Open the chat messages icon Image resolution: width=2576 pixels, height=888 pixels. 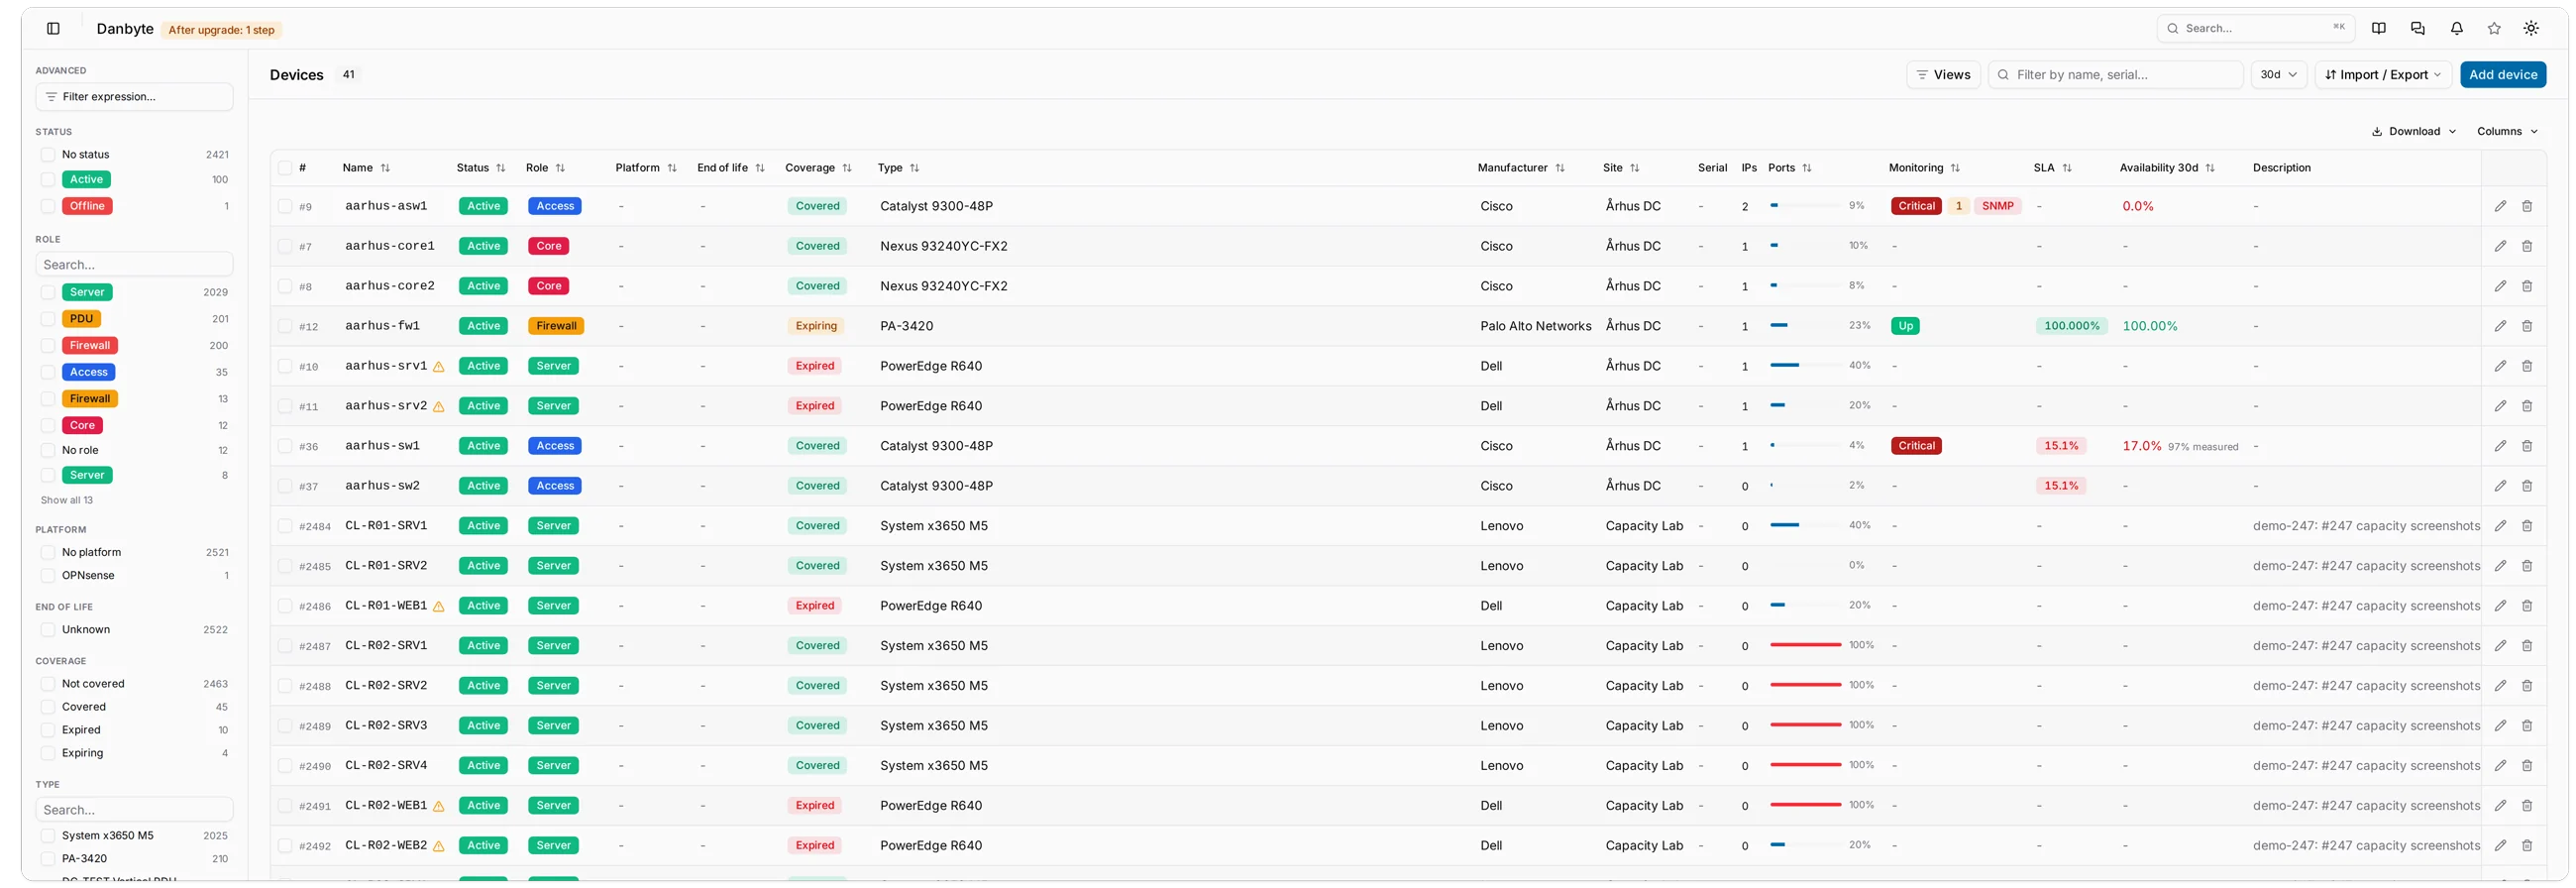coord(2418,29)
